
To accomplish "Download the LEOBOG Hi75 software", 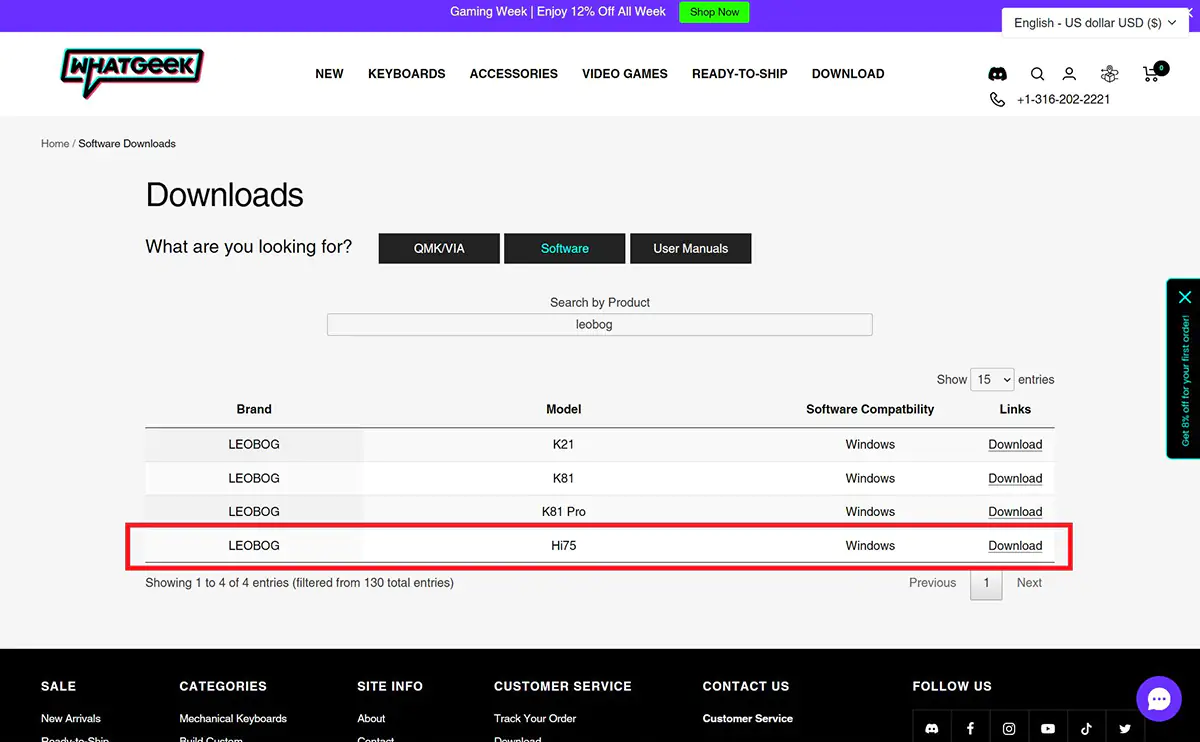I will 1015,546.
